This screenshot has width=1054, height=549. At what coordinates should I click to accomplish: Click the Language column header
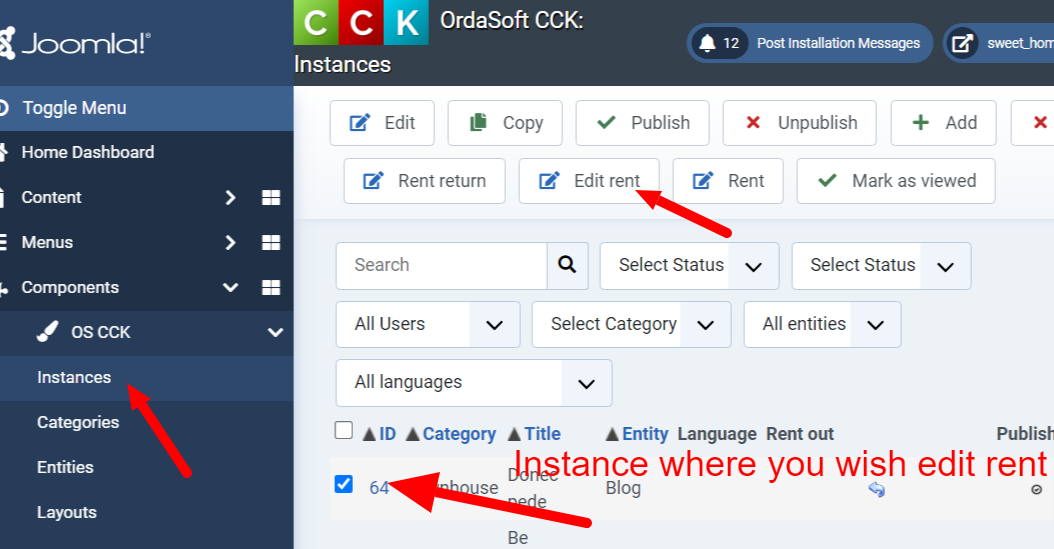coord(717,434)
